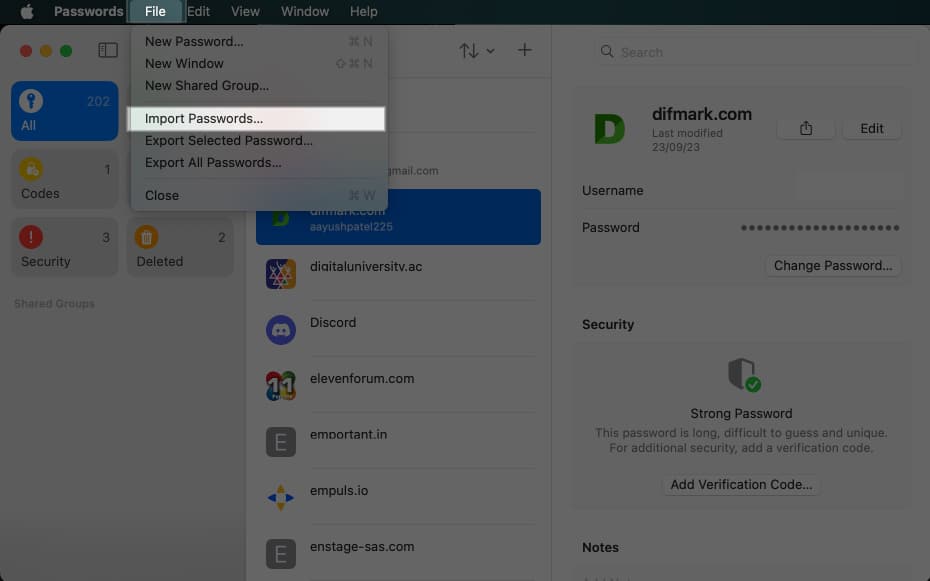Click the All key icon
The width and height of the screenshot is (930, 581).
31,101
